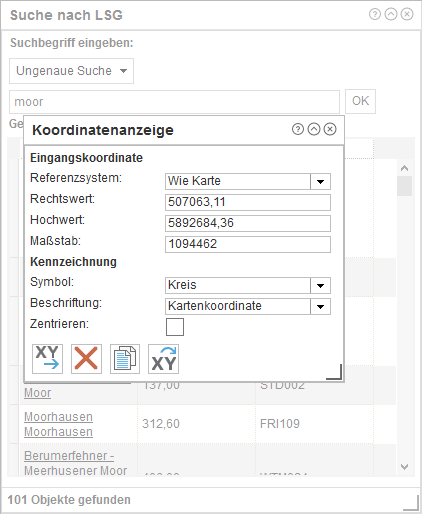The width and height of the screenshot is (422, 514).
Task: Open the Symbol dropdown showing Kreis
Action: (x=320, y=286)
